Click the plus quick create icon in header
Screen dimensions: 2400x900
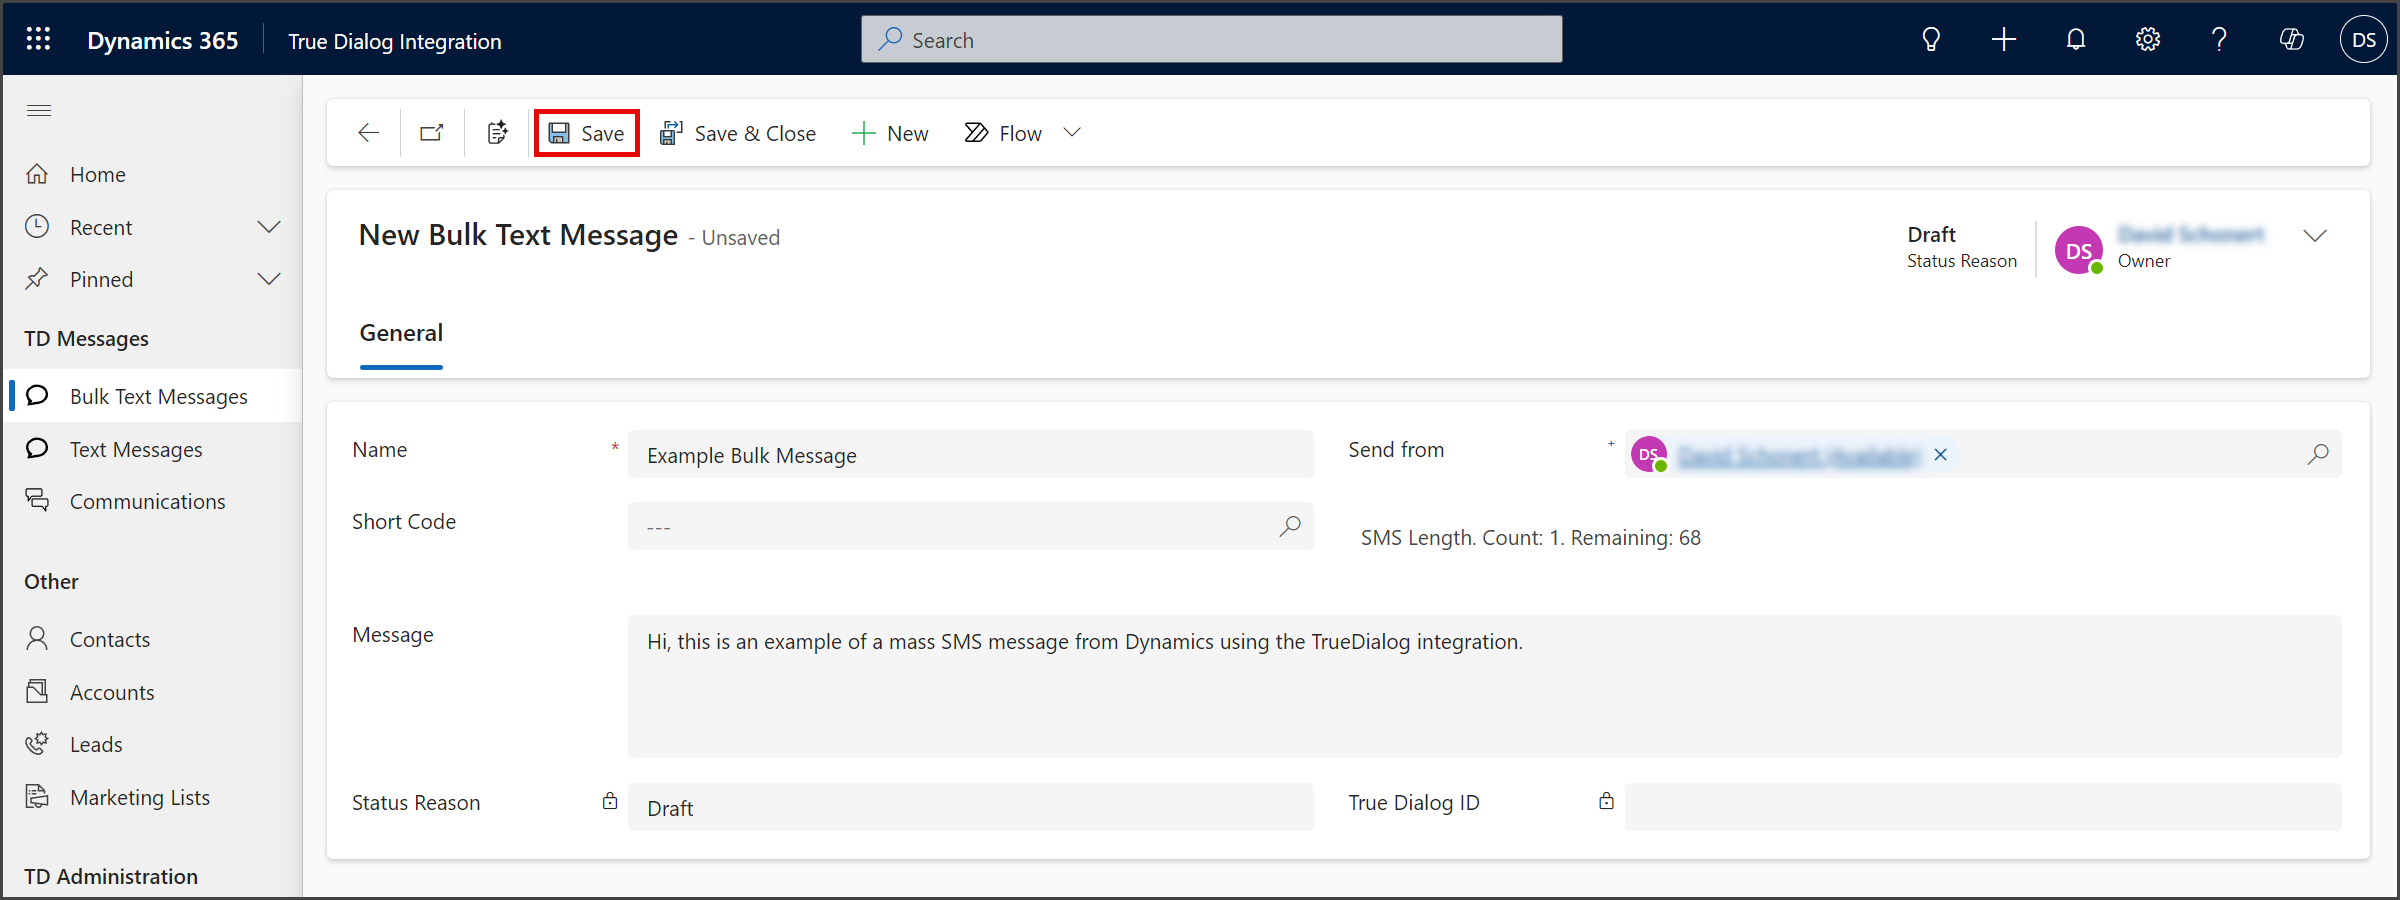click(x=2003, y=40)
